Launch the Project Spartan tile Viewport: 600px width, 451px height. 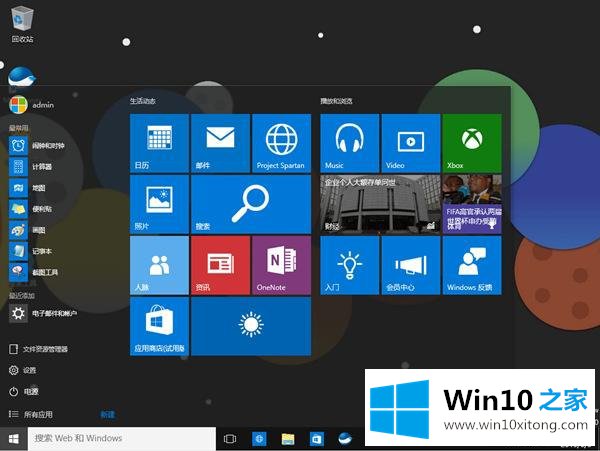tap(282, 143)
